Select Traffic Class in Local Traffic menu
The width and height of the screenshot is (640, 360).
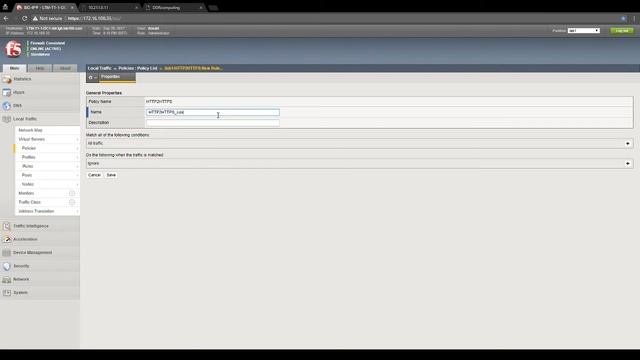click(29, 202)
